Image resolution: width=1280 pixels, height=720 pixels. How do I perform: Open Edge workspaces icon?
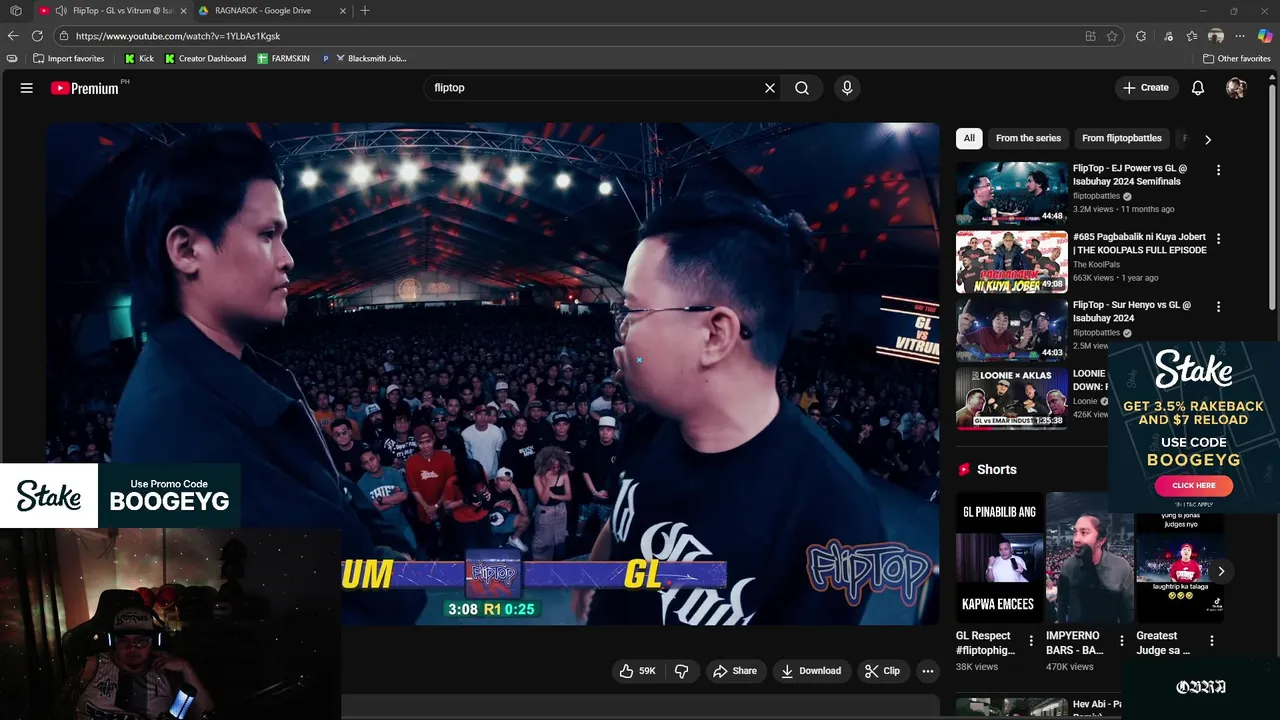click(15, 11)
